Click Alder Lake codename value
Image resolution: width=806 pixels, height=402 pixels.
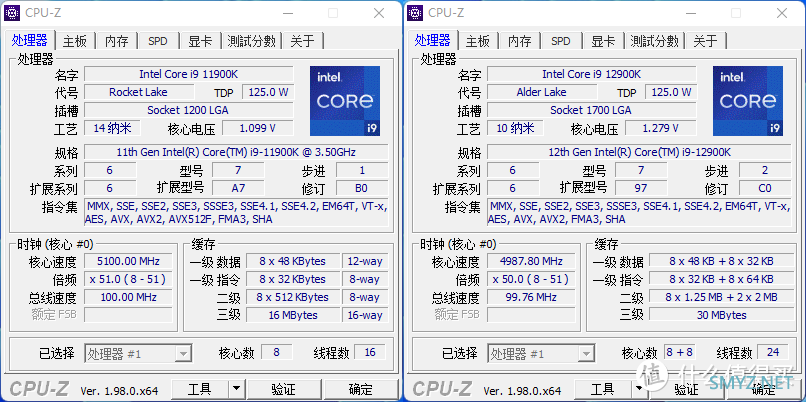(541, 92)
